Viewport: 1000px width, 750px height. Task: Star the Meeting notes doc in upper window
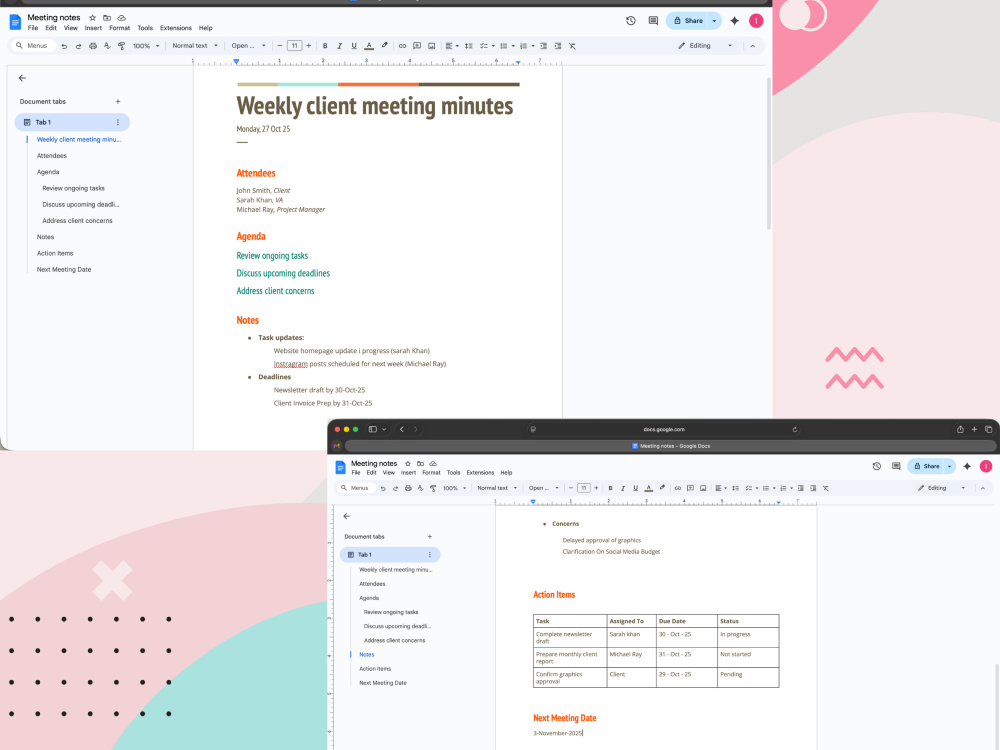(92, 18)
